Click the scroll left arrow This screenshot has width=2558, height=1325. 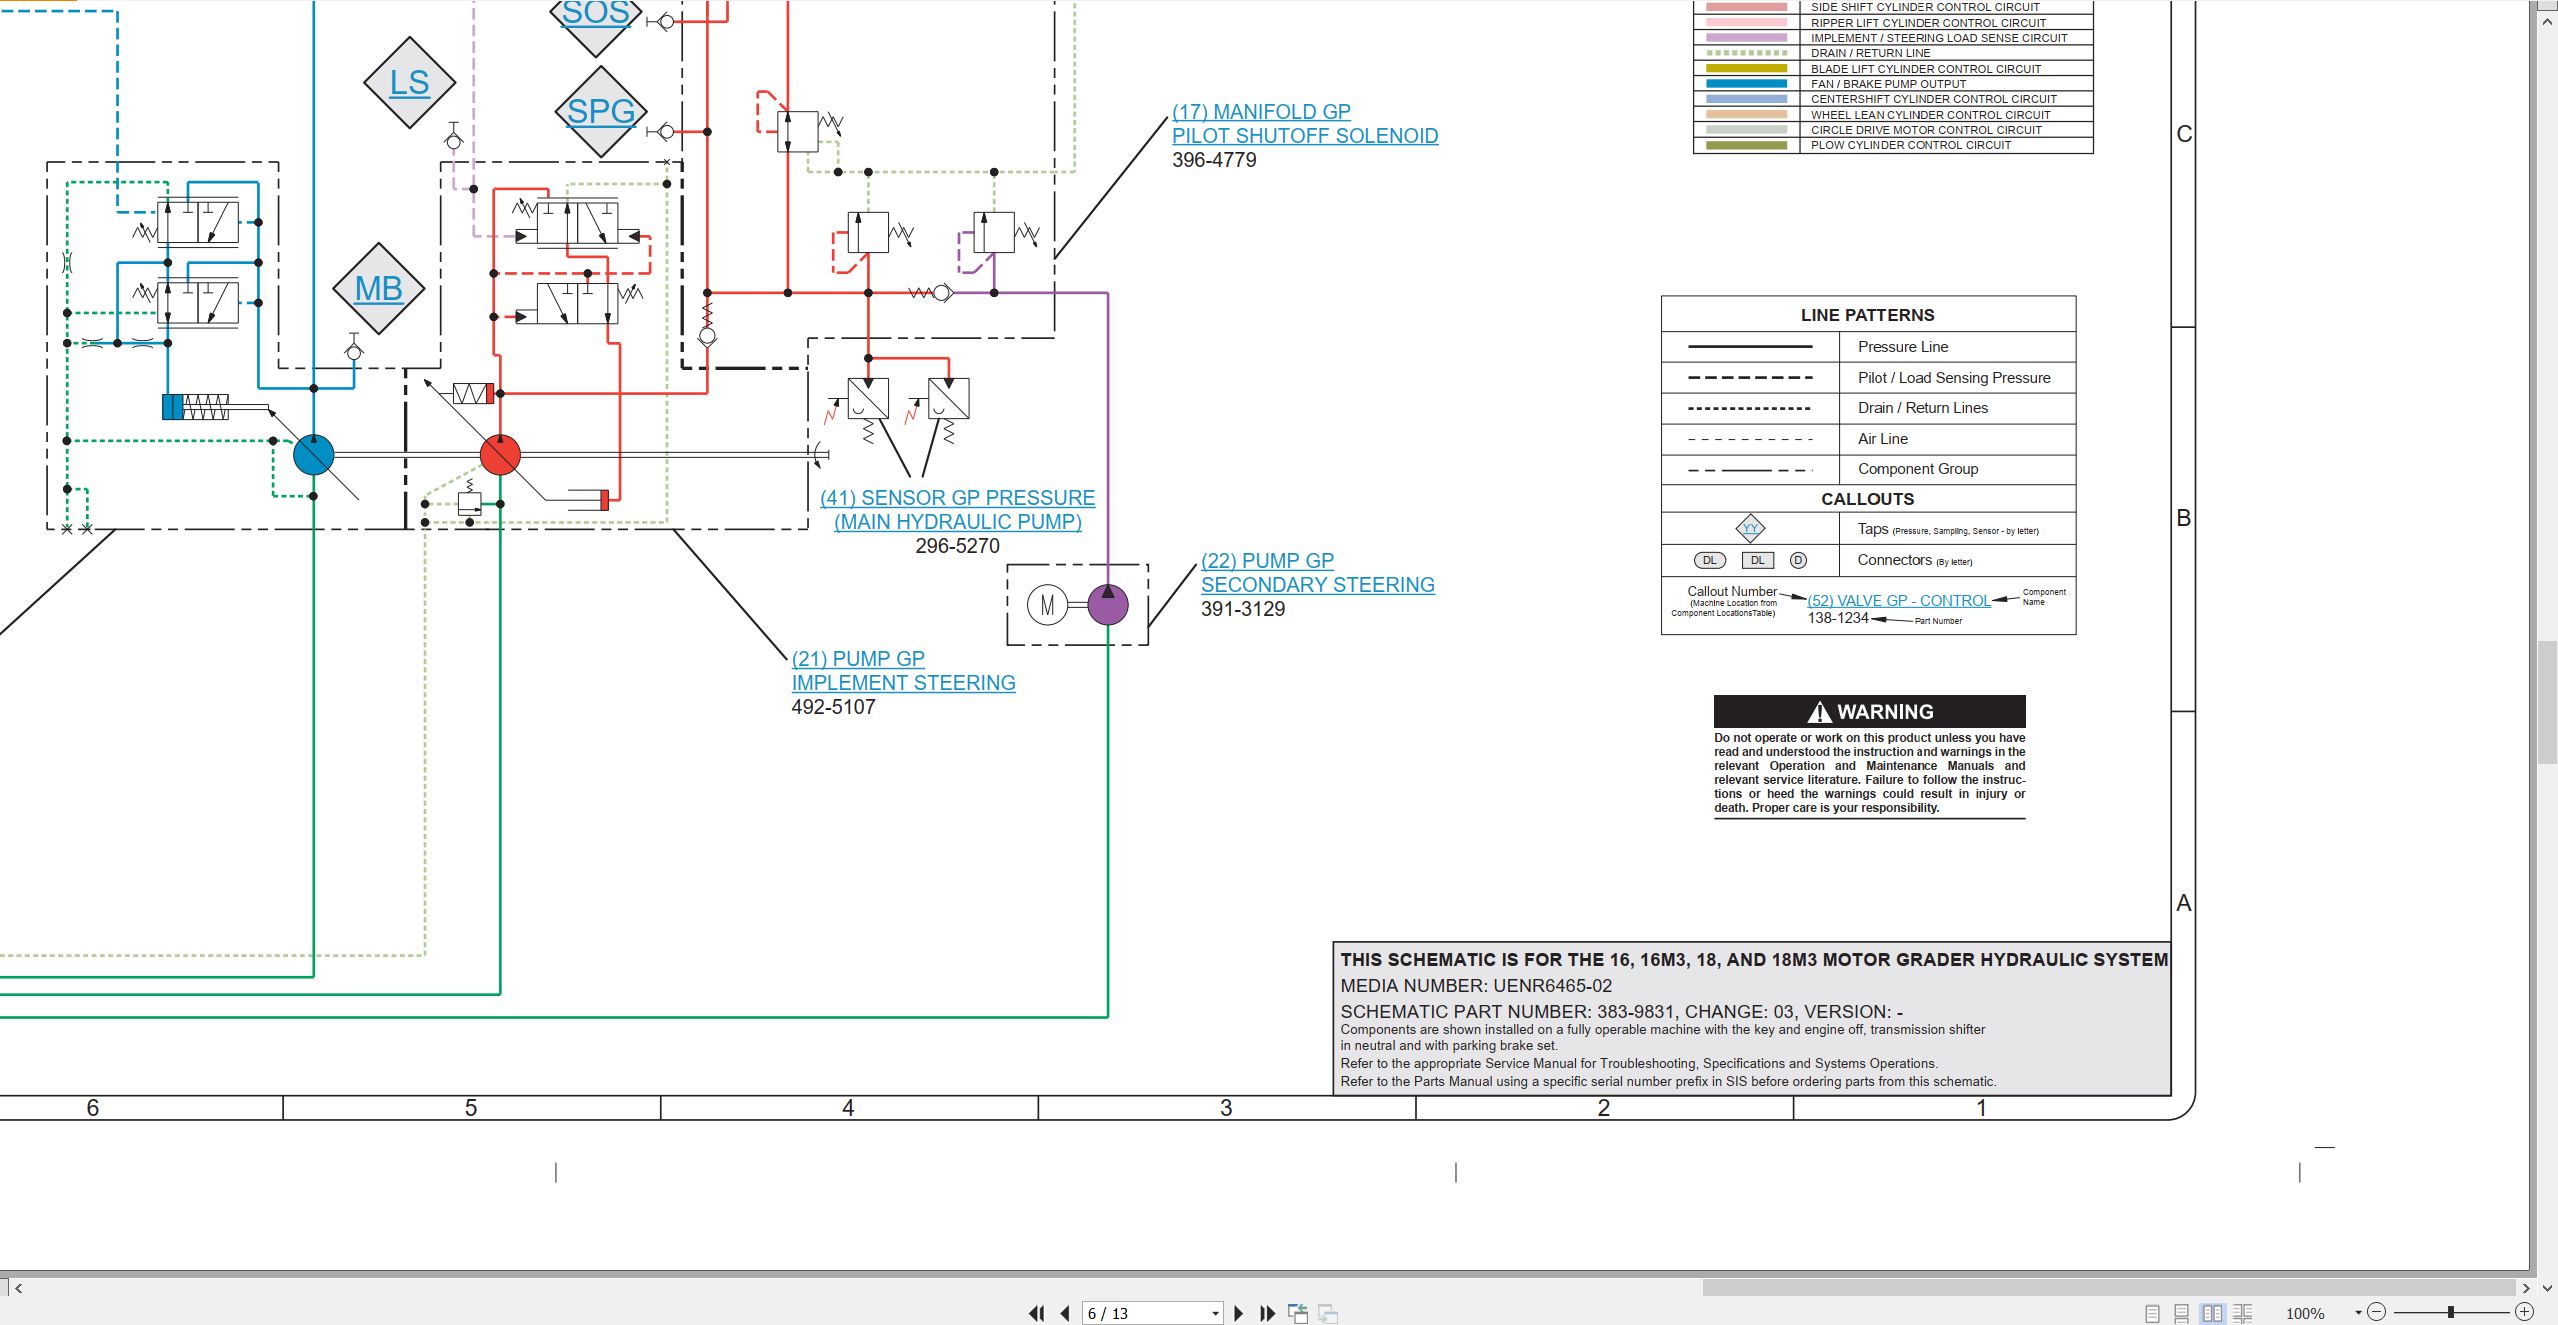pos(19,1288)
